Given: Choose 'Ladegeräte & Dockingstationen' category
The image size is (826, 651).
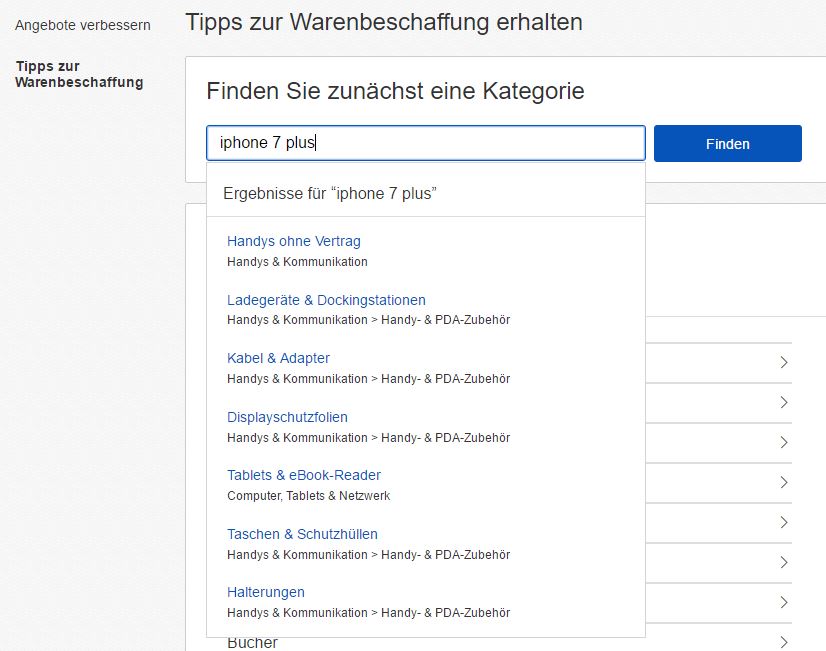Looking at the screenshot, I should 326,300.
